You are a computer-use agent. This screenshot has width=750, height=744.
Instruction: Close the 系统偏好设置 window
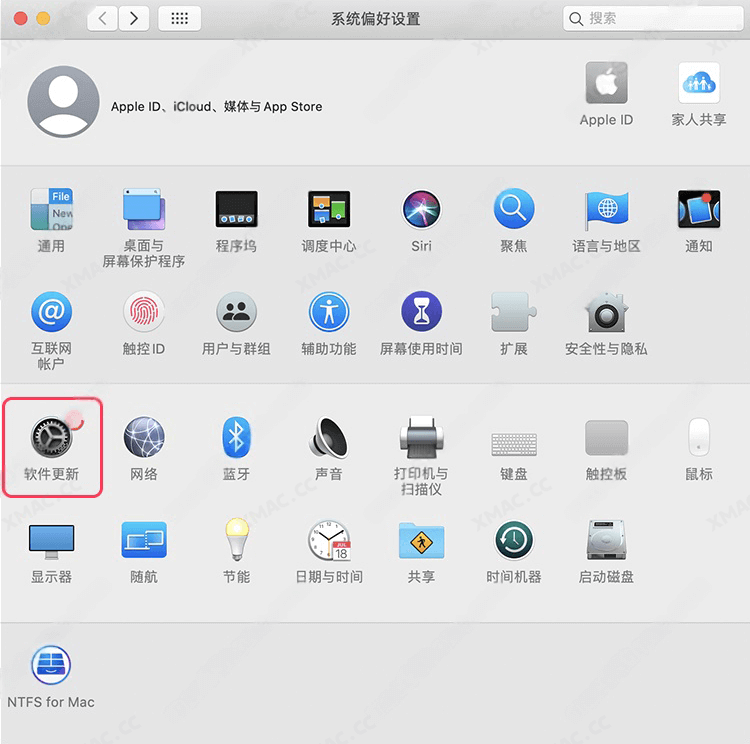(x=20, y=19)
